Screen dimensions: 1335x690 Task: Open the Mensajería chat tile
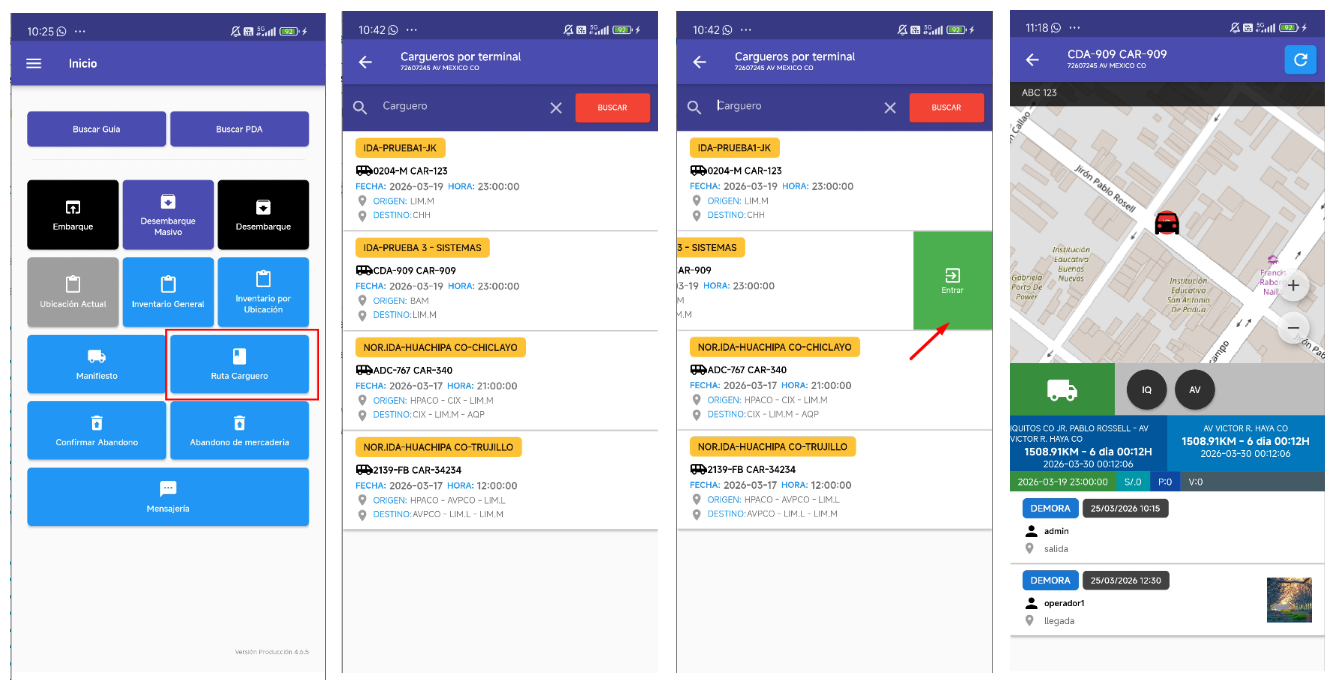pyautogui.click(x=168, y=496)
